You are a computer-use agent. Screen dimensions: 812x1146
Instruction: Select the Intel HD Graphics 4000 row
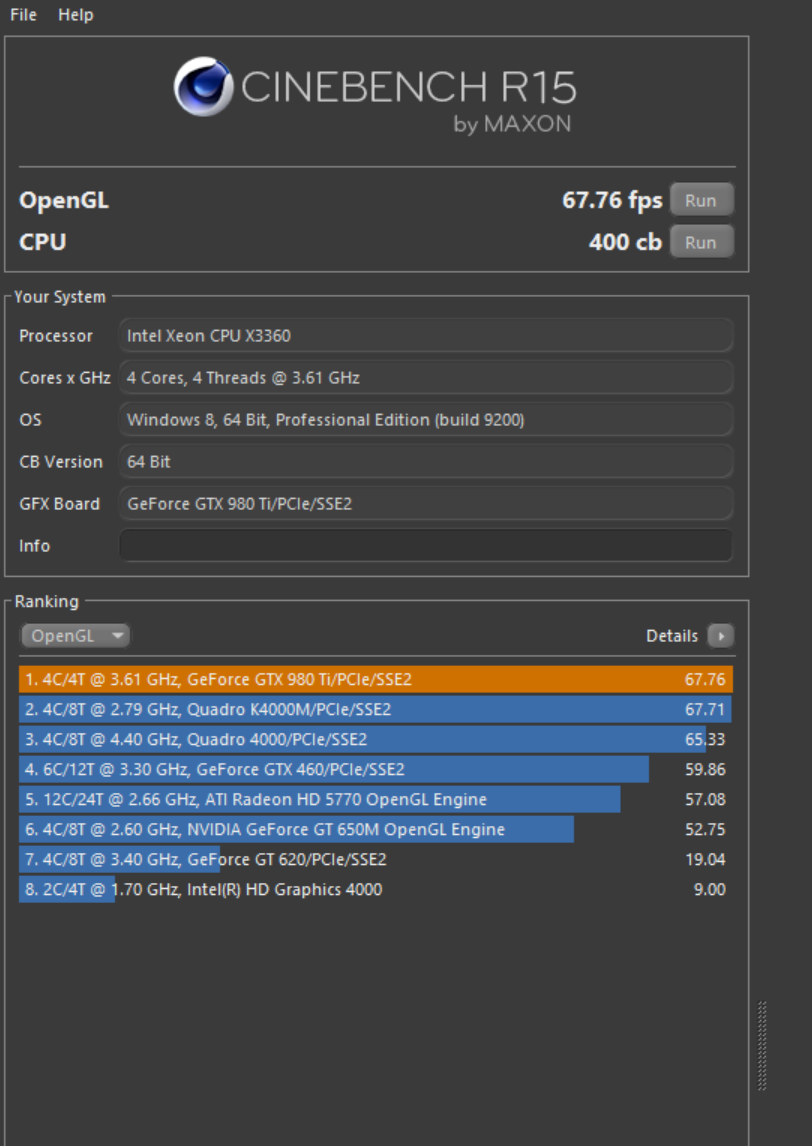click(x=375, y=890)
